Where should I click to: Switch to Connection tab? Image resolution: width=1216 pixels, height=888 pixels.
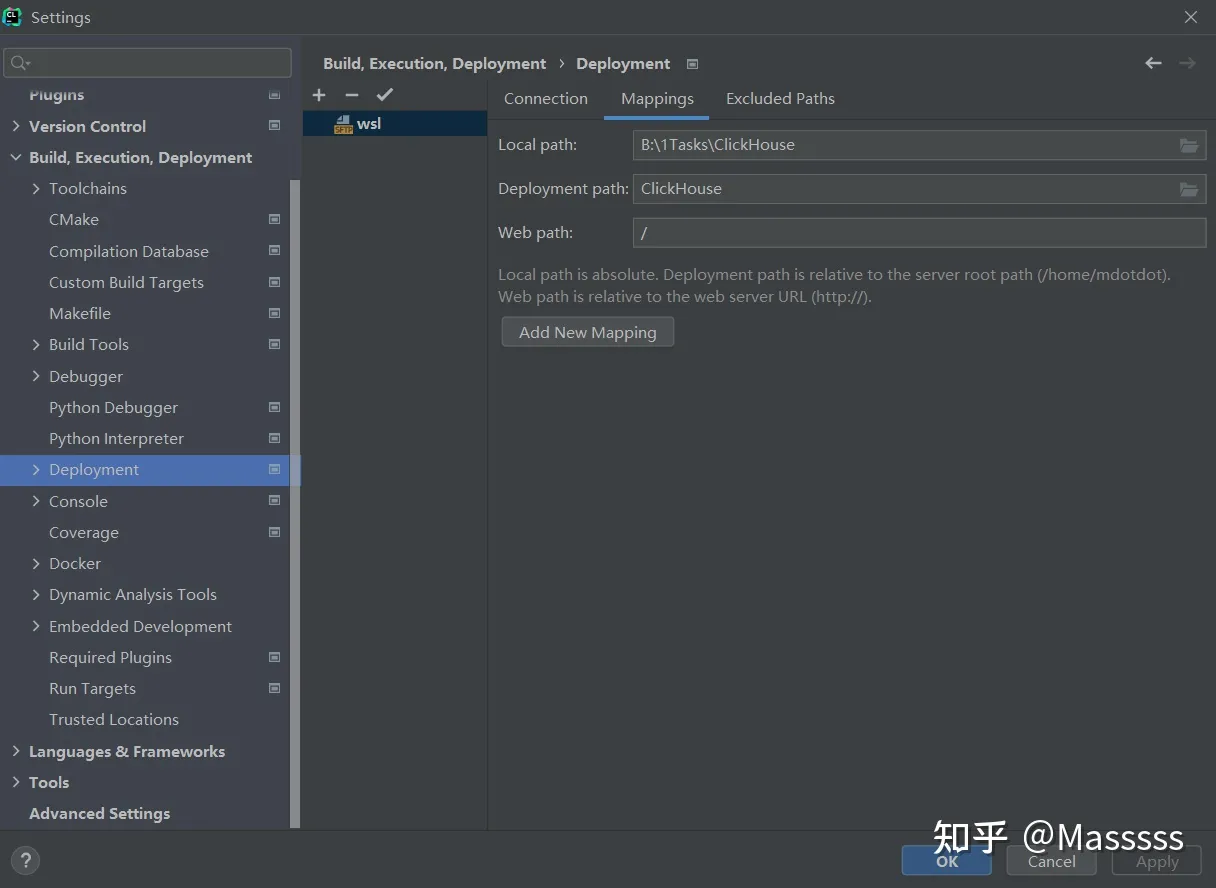[x=546, y=98]
